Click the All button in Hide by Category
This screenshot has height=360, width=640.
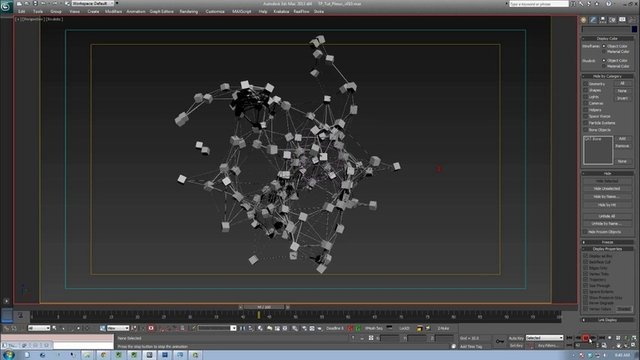click(x=622, y=83)
